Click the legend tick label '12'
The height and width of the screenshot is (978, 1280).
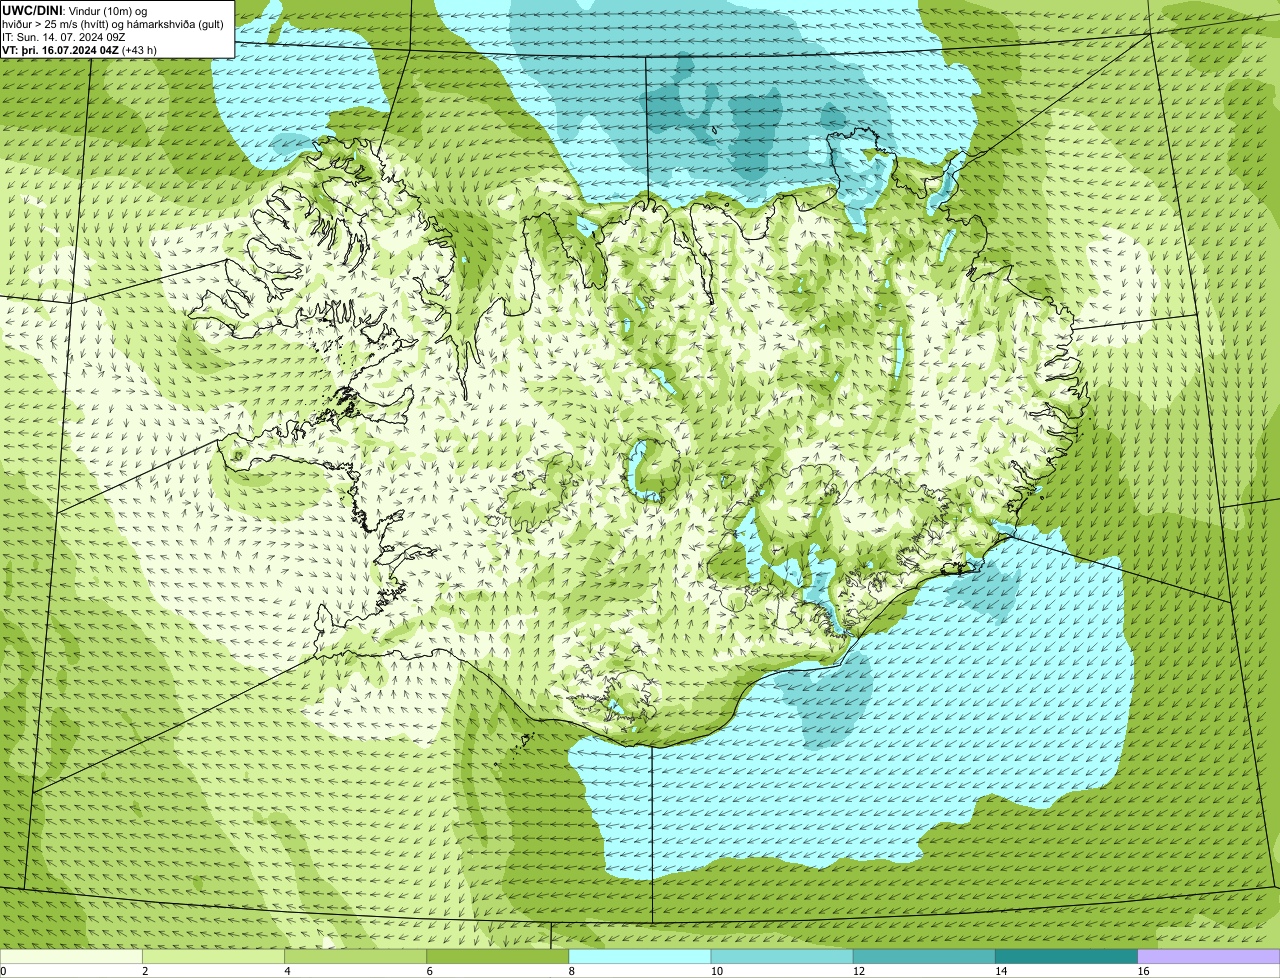[x=858, y=971]
